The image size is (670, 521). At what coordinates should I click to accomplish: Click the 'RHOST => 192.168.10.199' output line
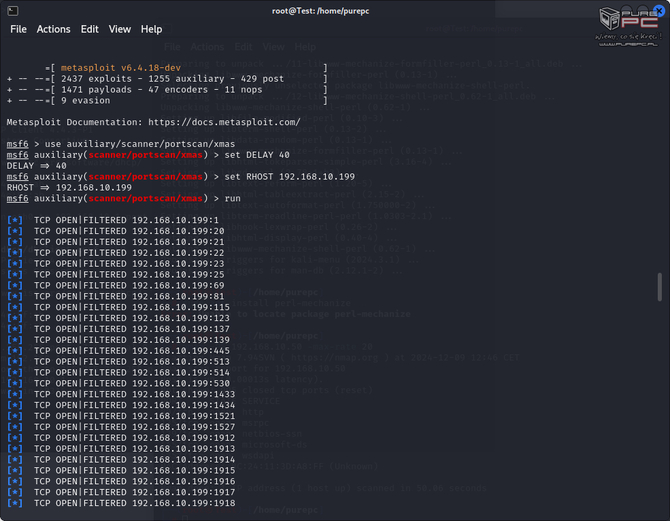(x=69, y=188)
